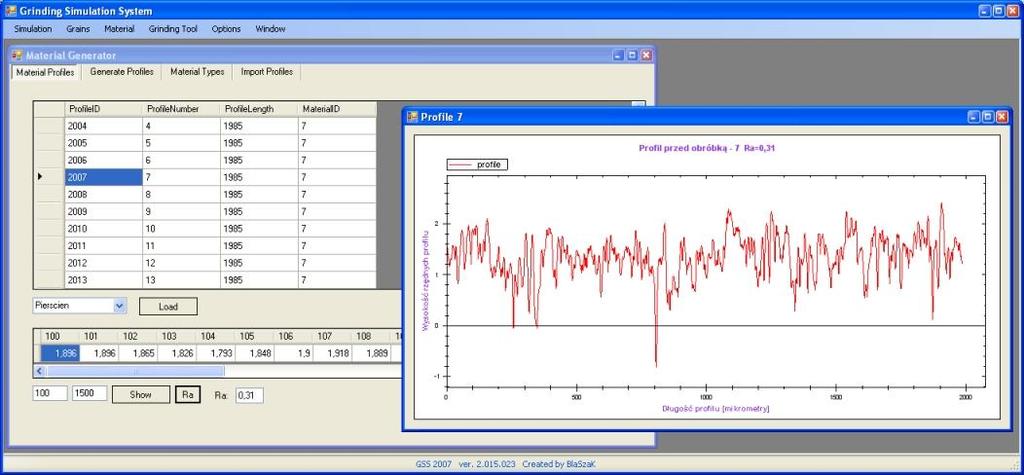
Task: Click the Profile 7 window icon
Action: click(412, 117)
